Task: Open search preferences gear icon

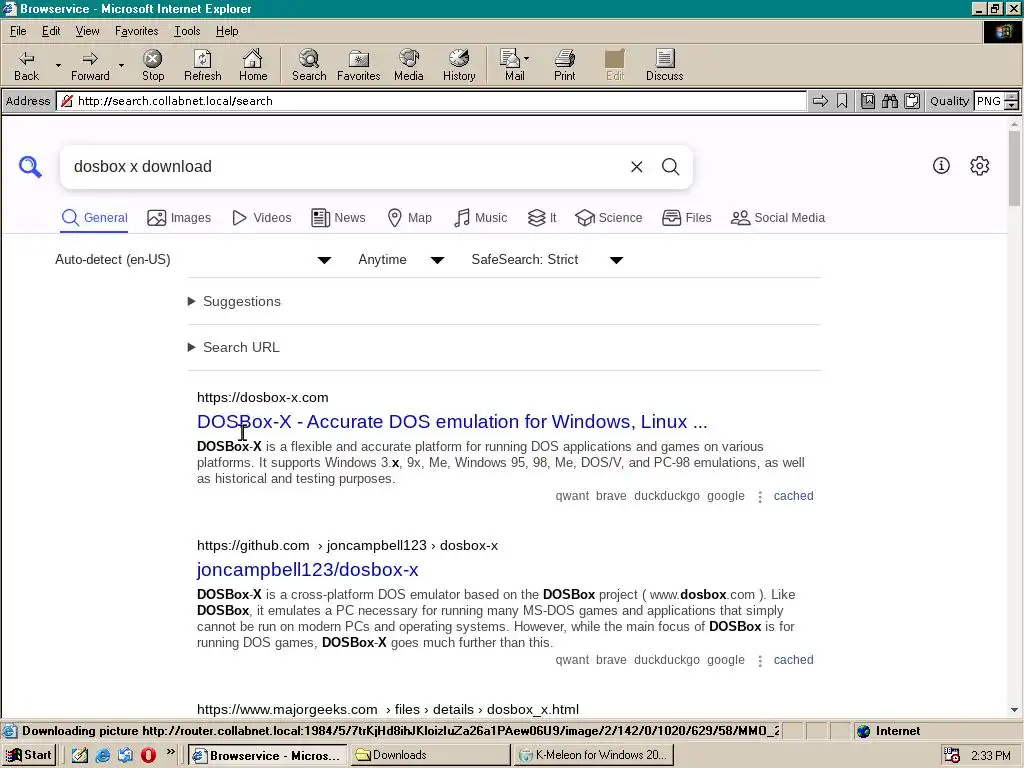Action: coord(980,166)
